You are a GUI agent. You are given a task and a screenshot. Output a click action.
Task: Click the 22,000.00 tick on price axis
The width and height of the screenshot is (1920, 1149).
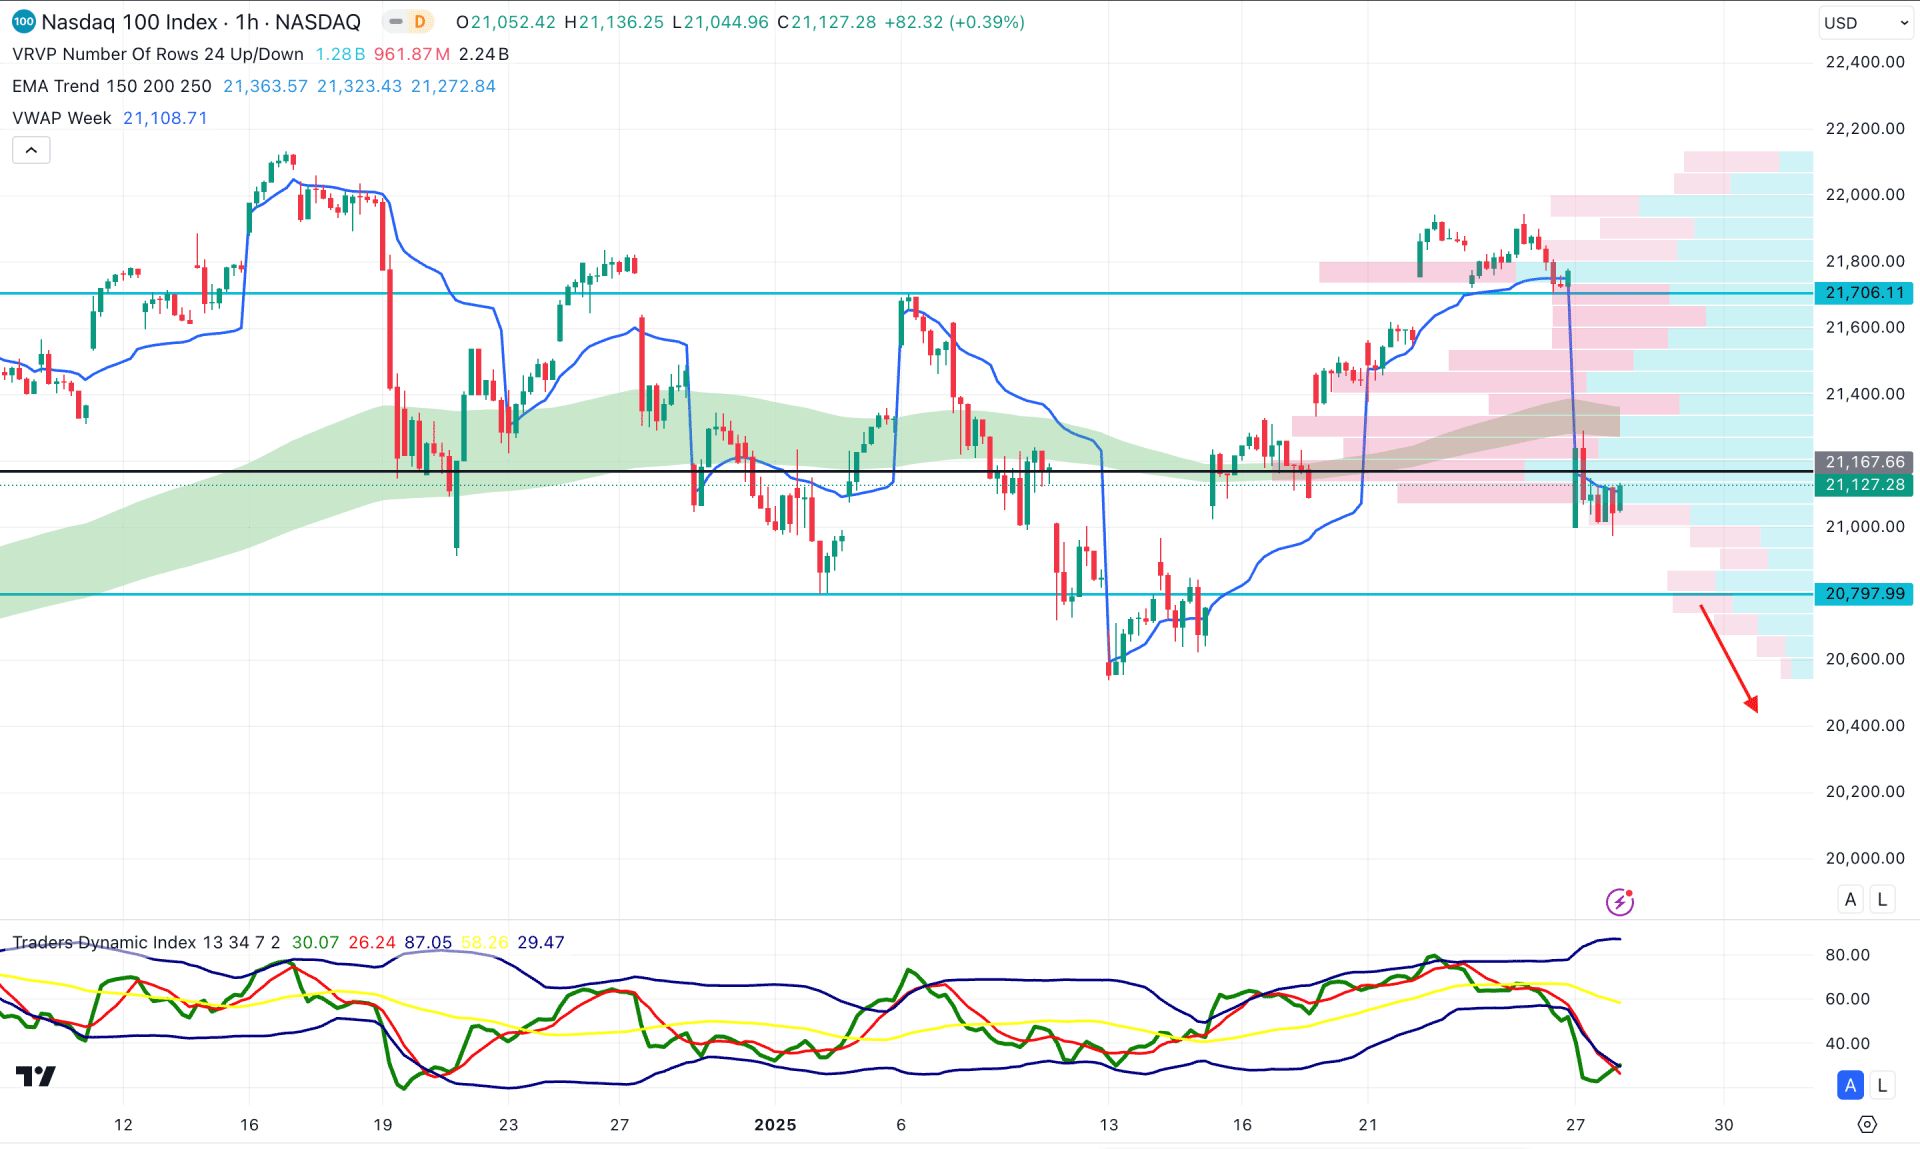coord(1865,195)
